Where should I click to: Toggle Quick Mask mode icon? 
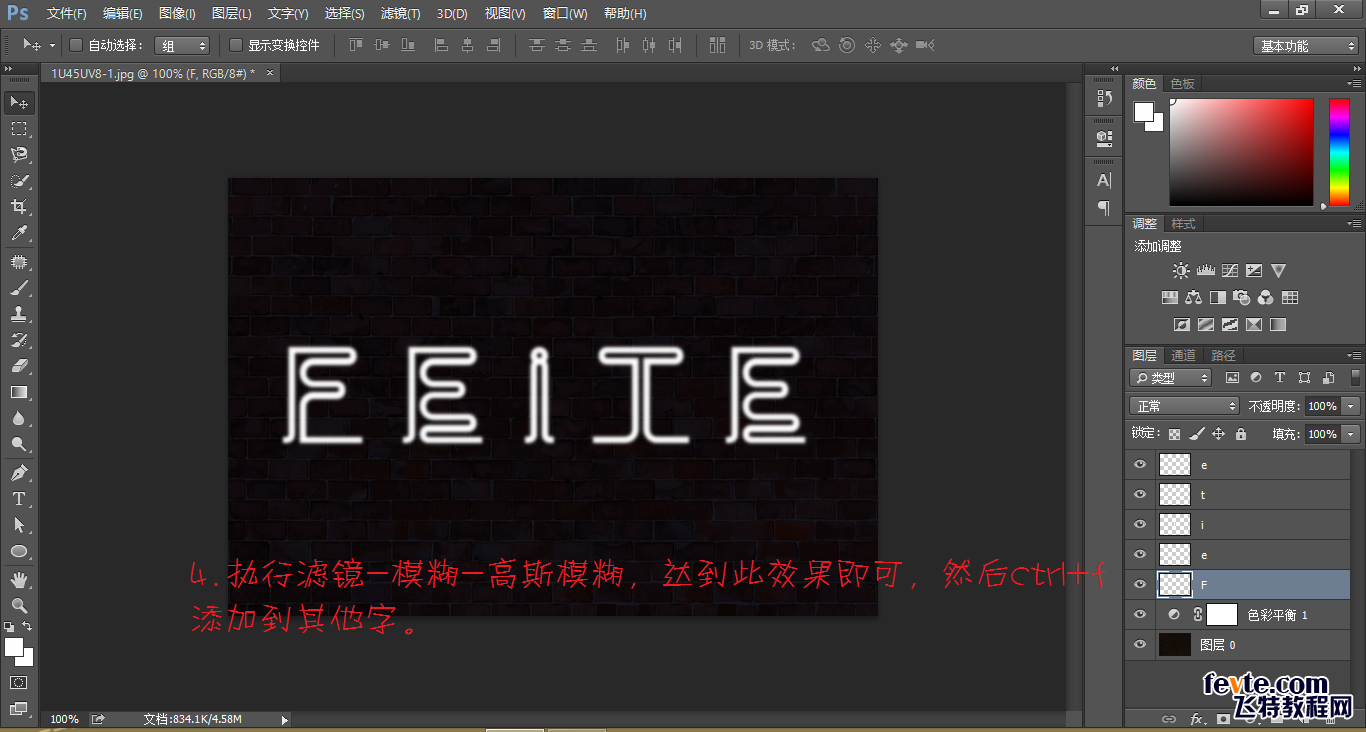tap(19, 682)
